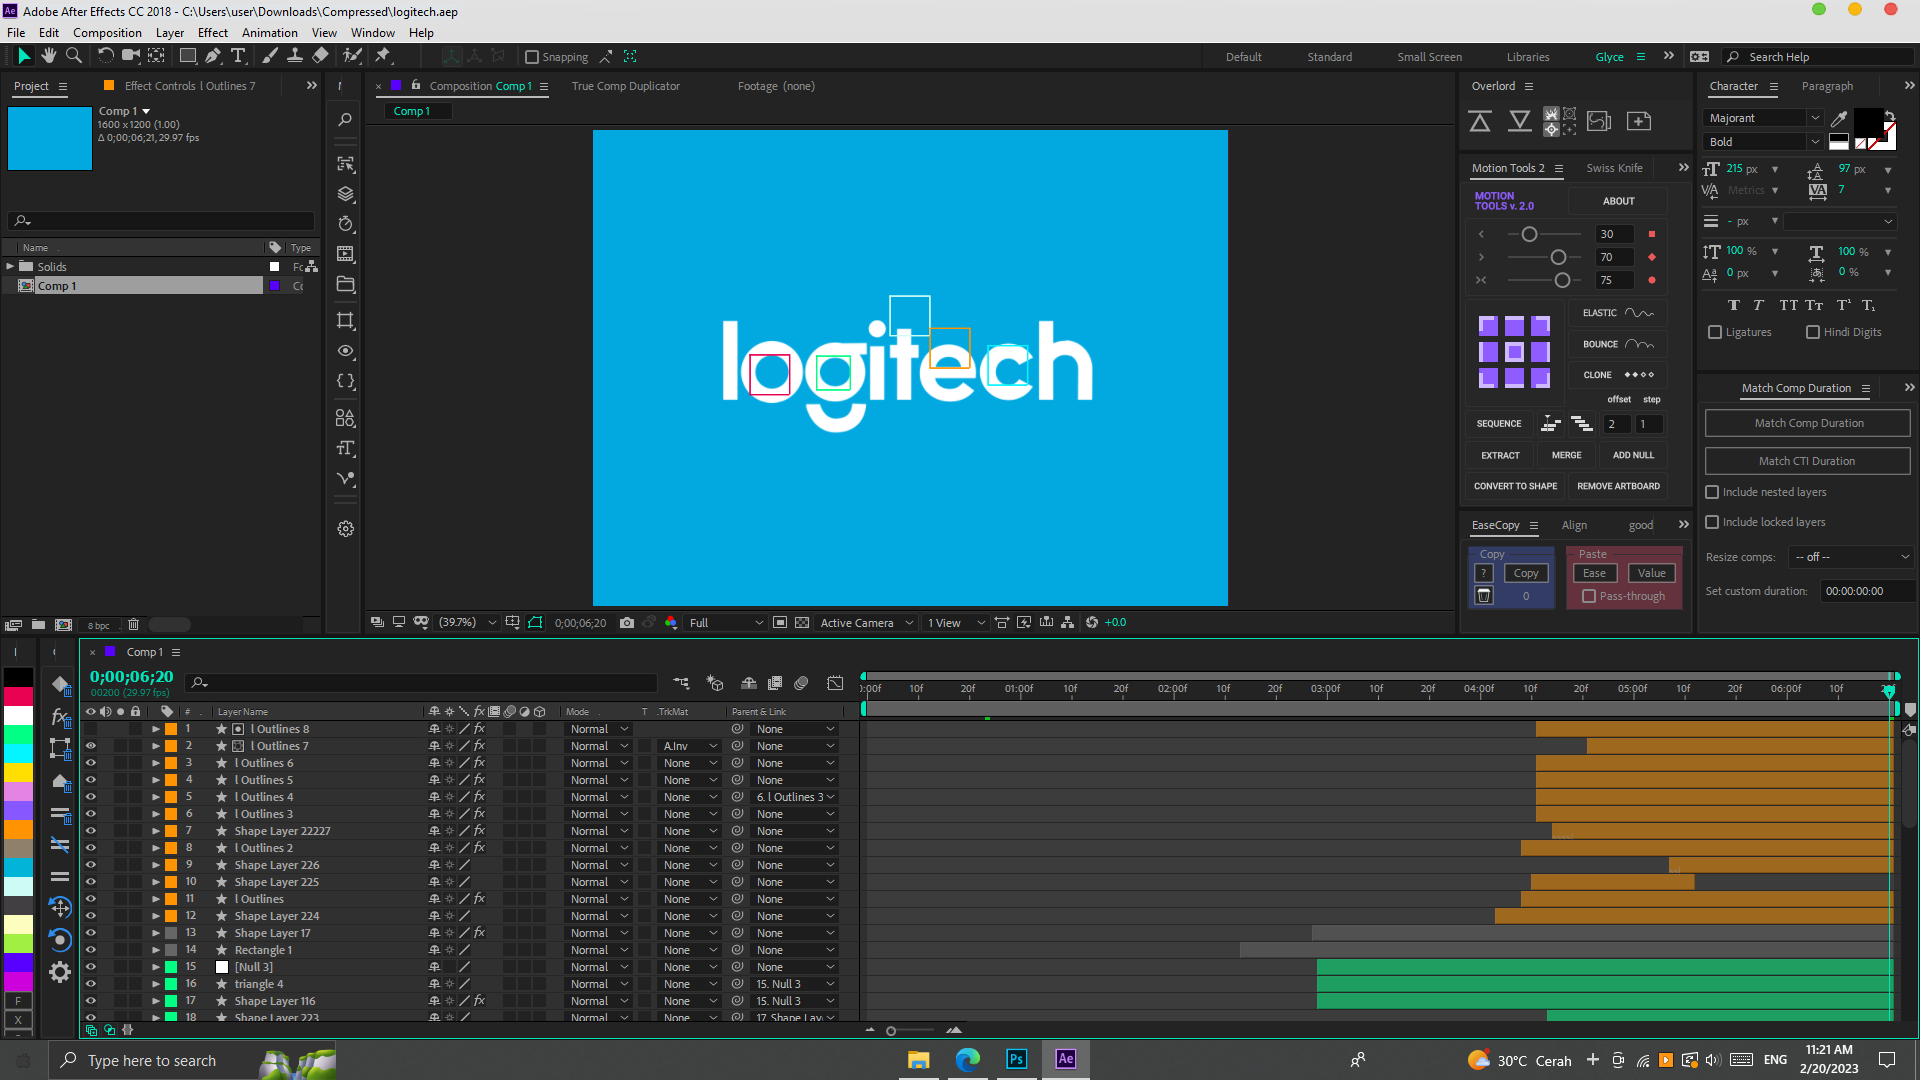Expand the Solids folder in Project
Screen dimensions: 1920x1080
[x=10, y=267]
